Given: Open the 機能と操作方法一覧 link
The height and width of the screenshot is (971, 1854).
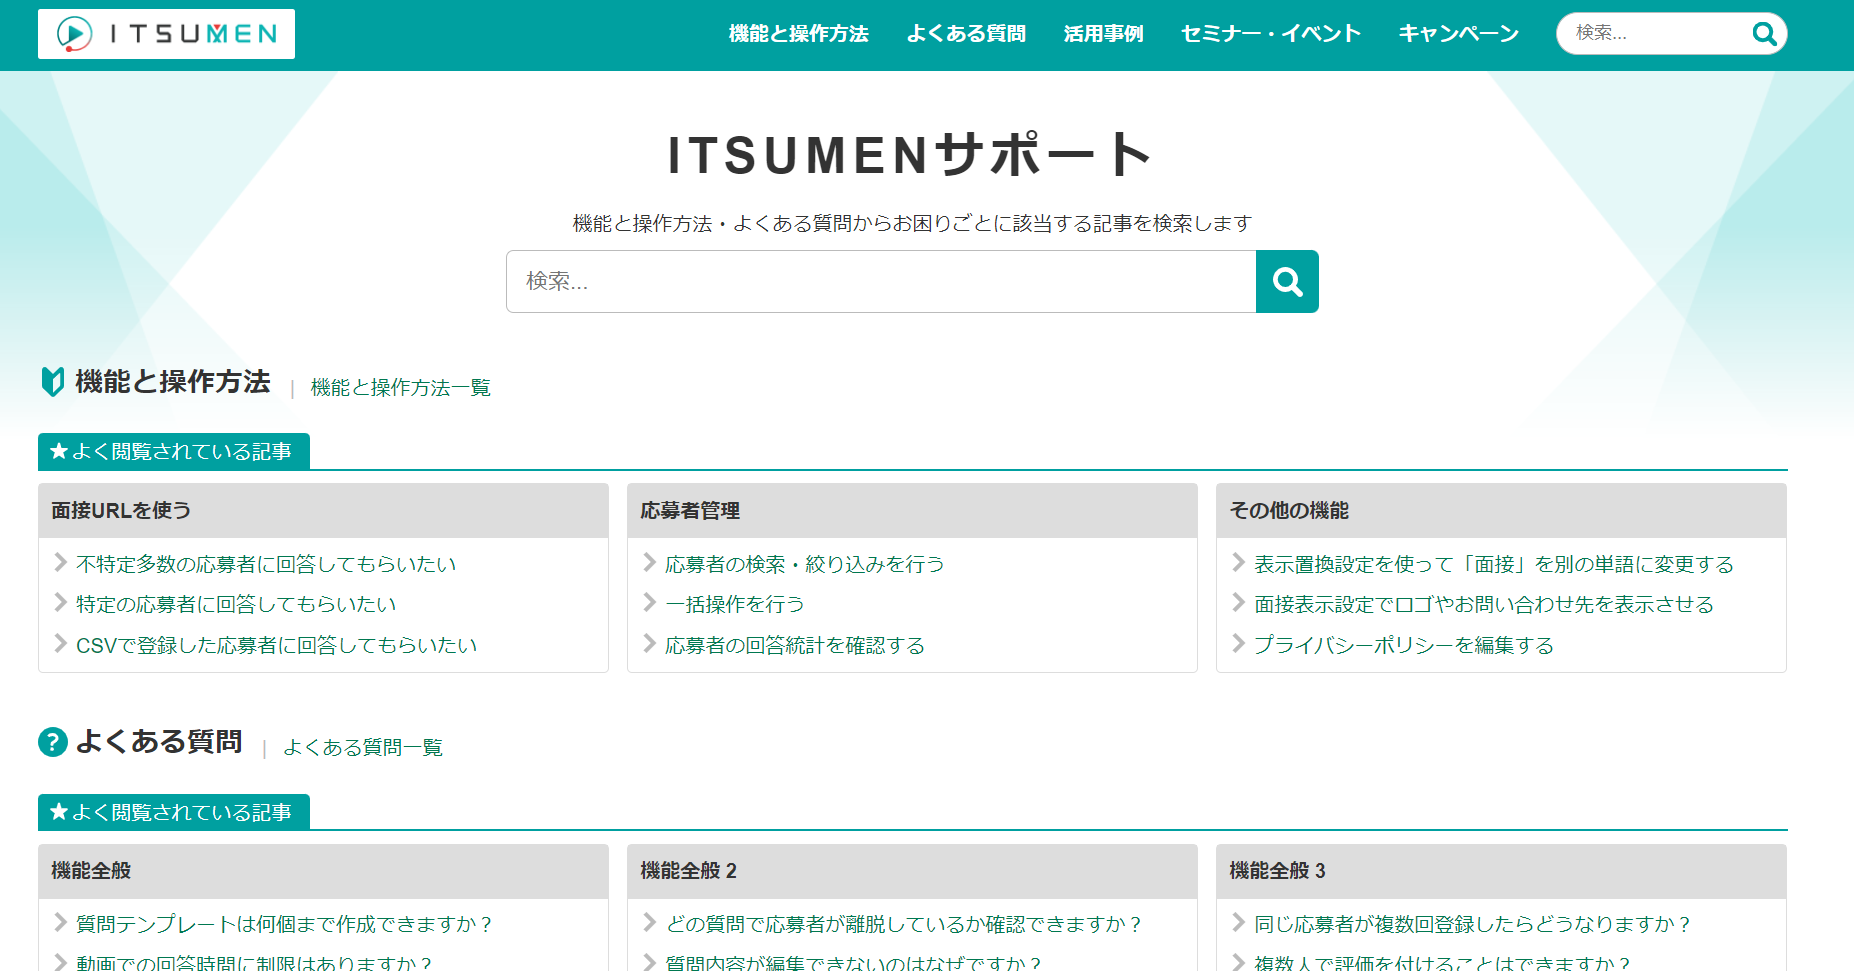Looking at the screenshot, I should tap(400, 387).
